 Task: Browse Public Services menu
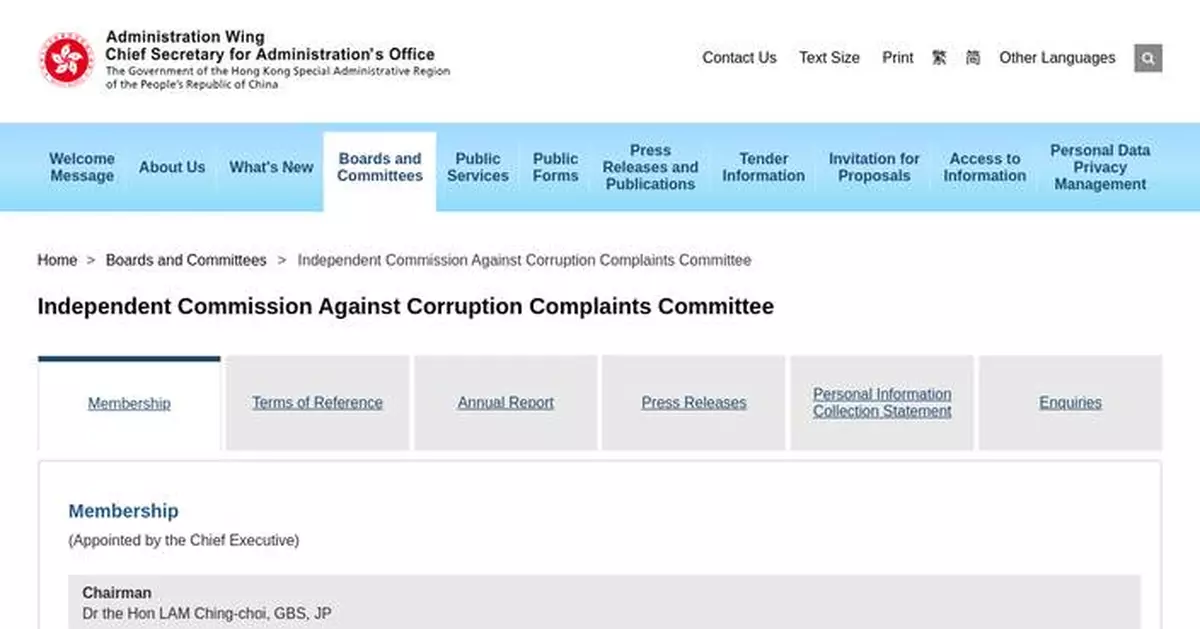(x=478, y=167)
